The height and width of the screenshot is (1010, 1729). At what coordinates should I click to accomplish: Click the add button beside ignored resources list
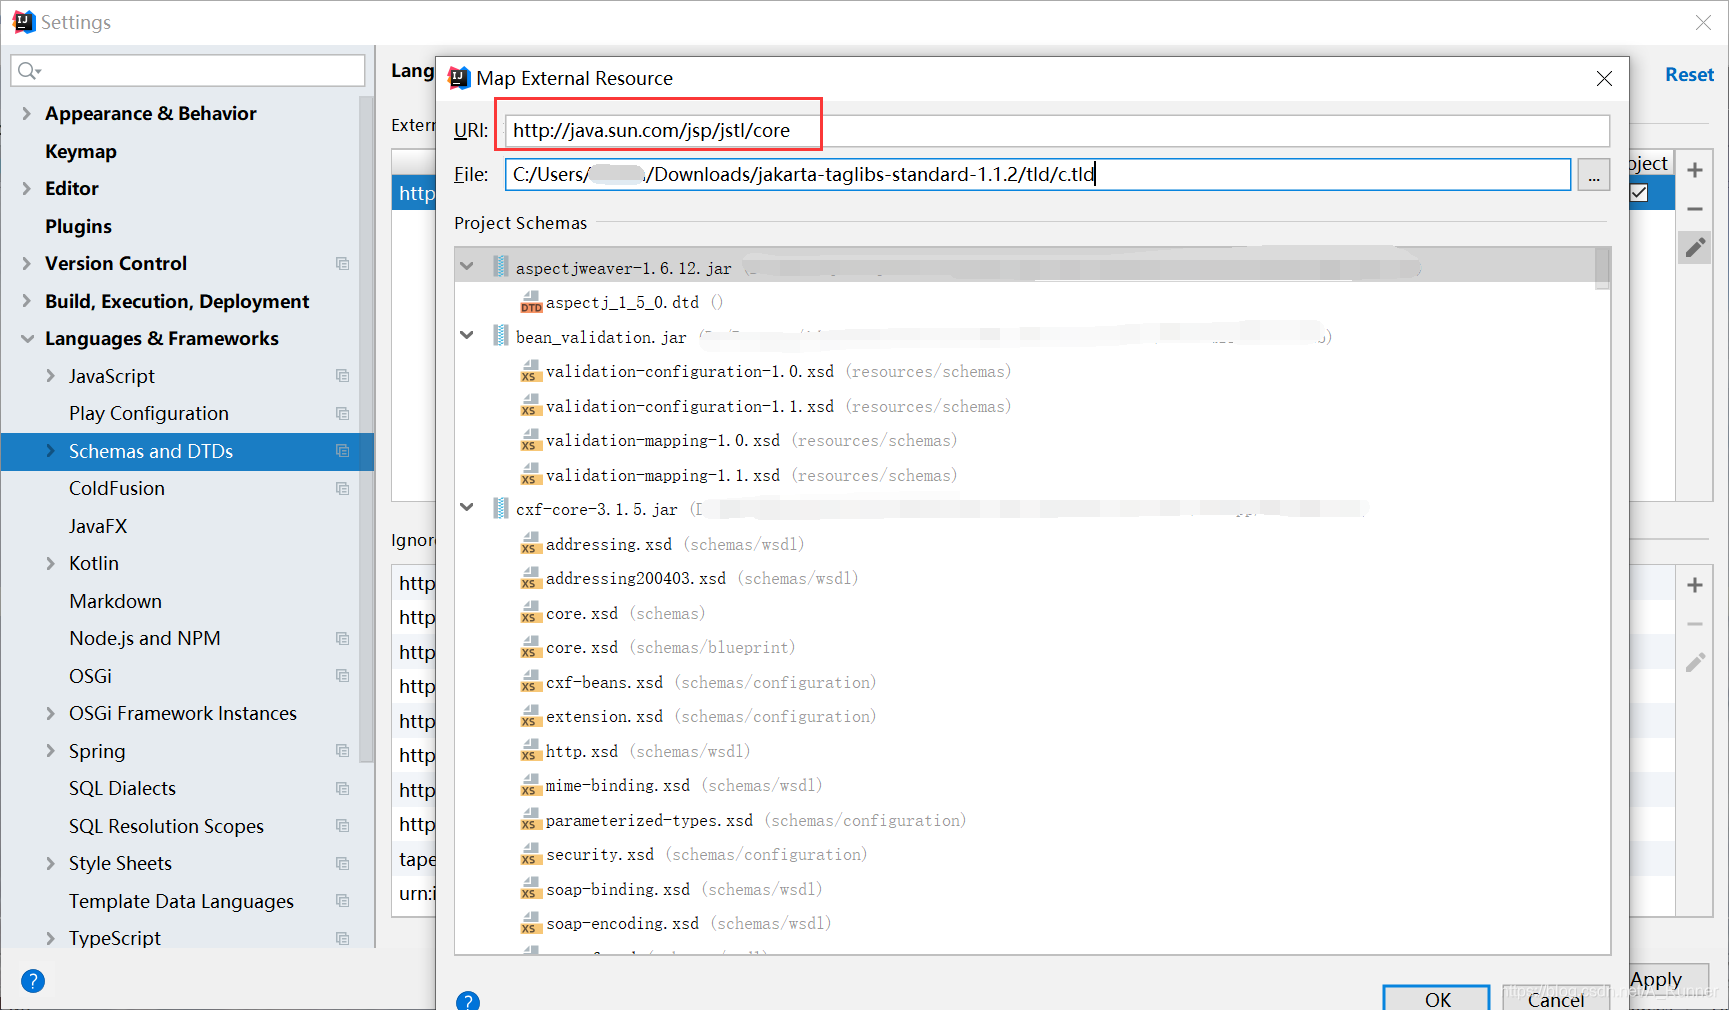coord(1695,585)
